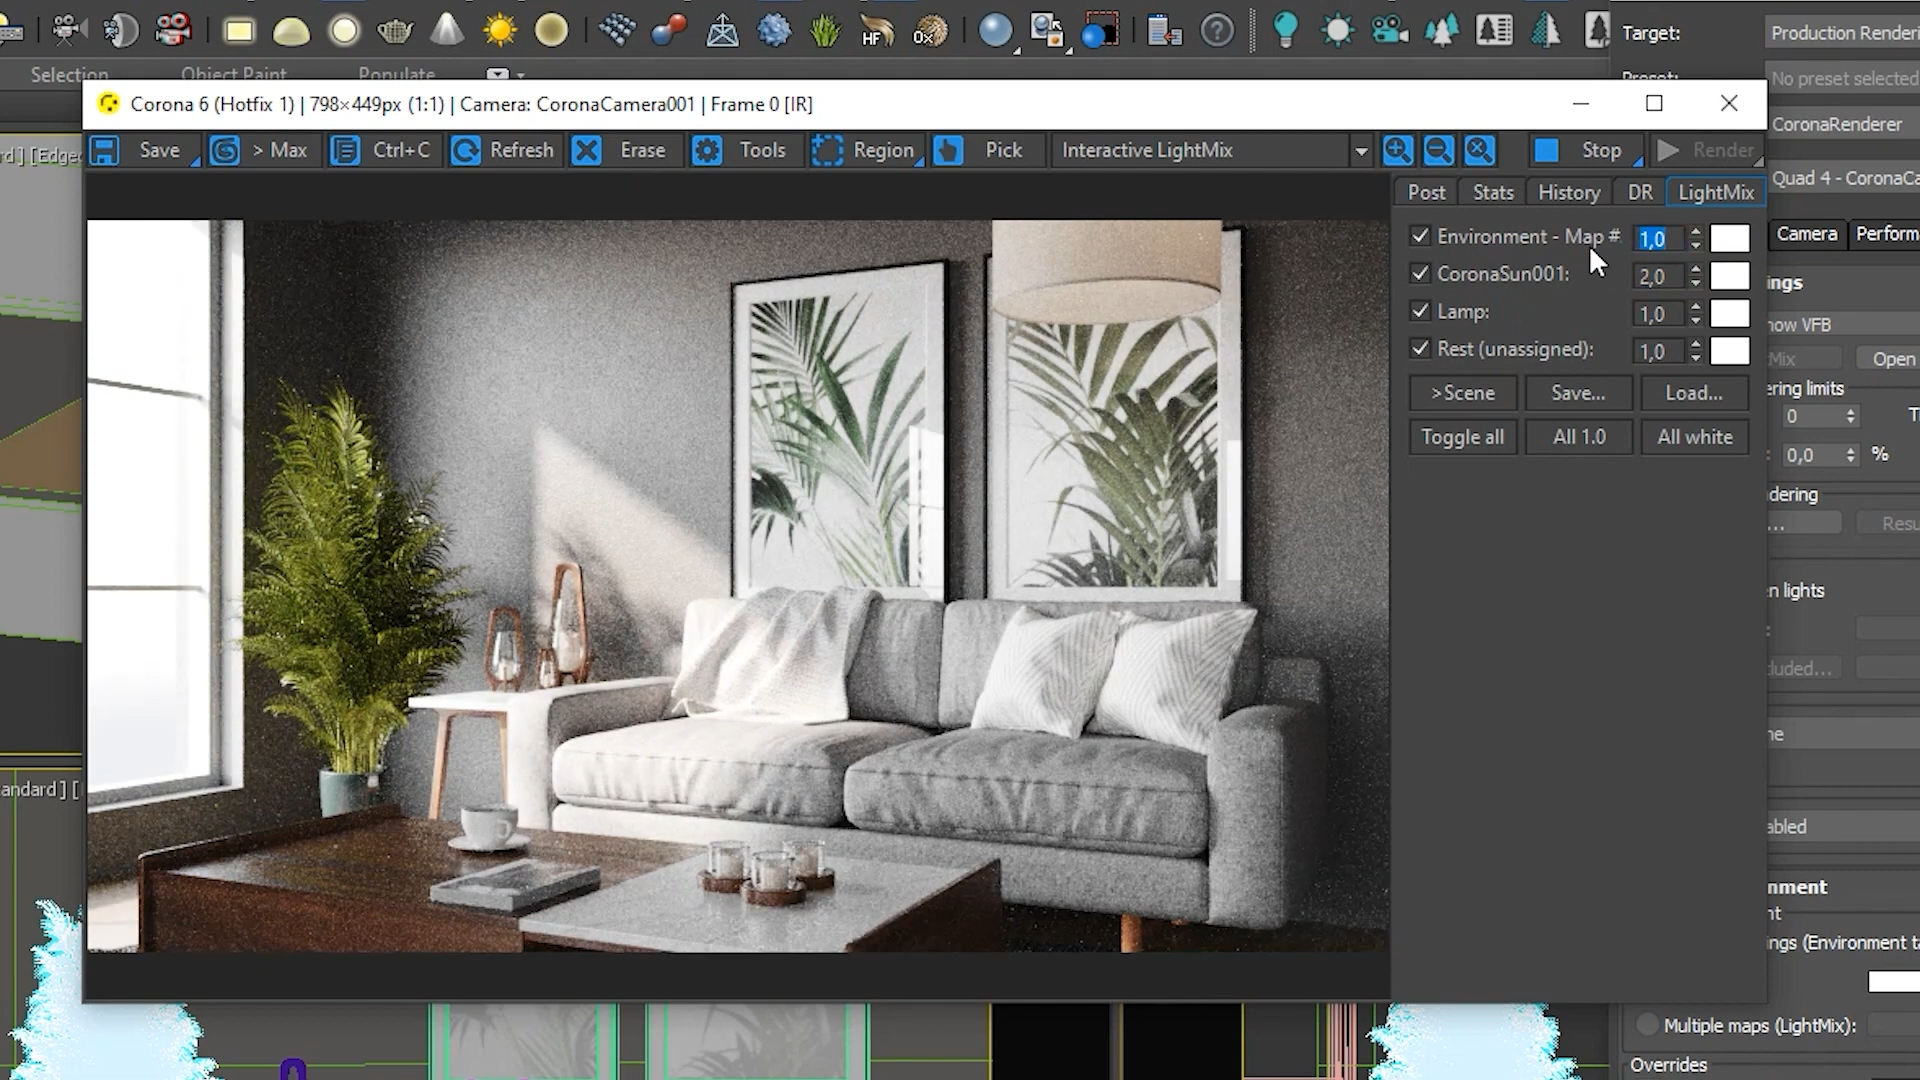
Task: Enable the Region render tool
Action: pos(865,150)
